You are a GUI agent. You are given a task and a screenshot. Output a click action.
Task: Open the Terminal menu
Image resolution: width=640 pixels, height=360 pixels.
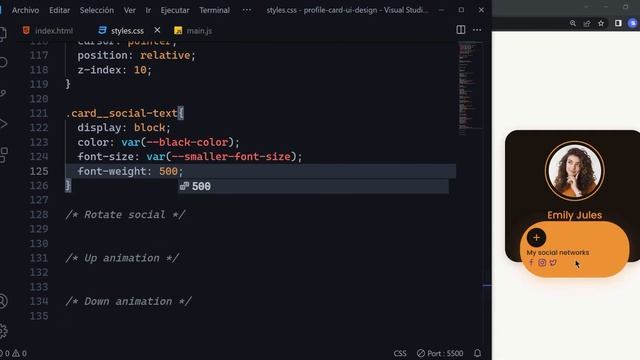tap(214, 10)
